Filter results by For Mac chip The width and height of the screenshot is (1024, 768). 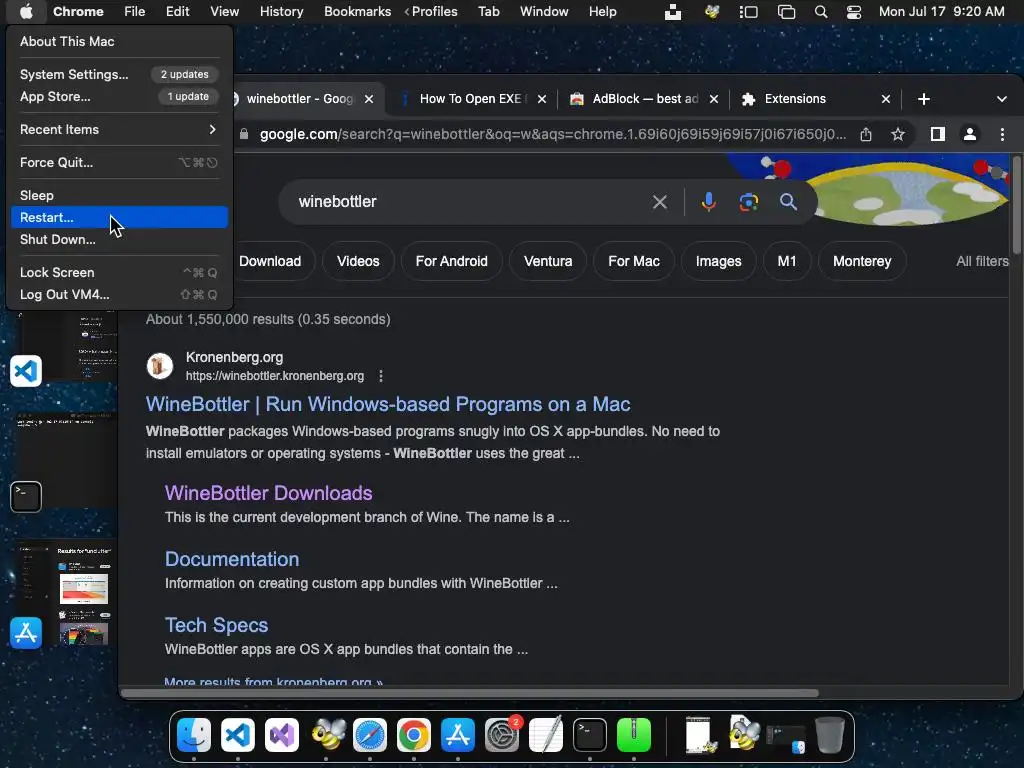pyautogui.click(x=633, y=261)
